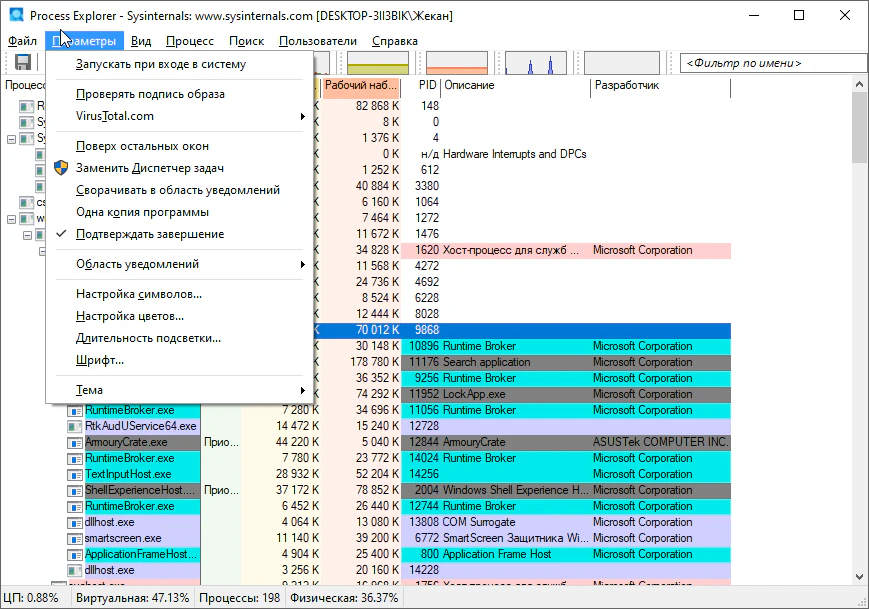
Task: Click the Save floppy disk toolbar icon
Action: (x=22, y=63)
